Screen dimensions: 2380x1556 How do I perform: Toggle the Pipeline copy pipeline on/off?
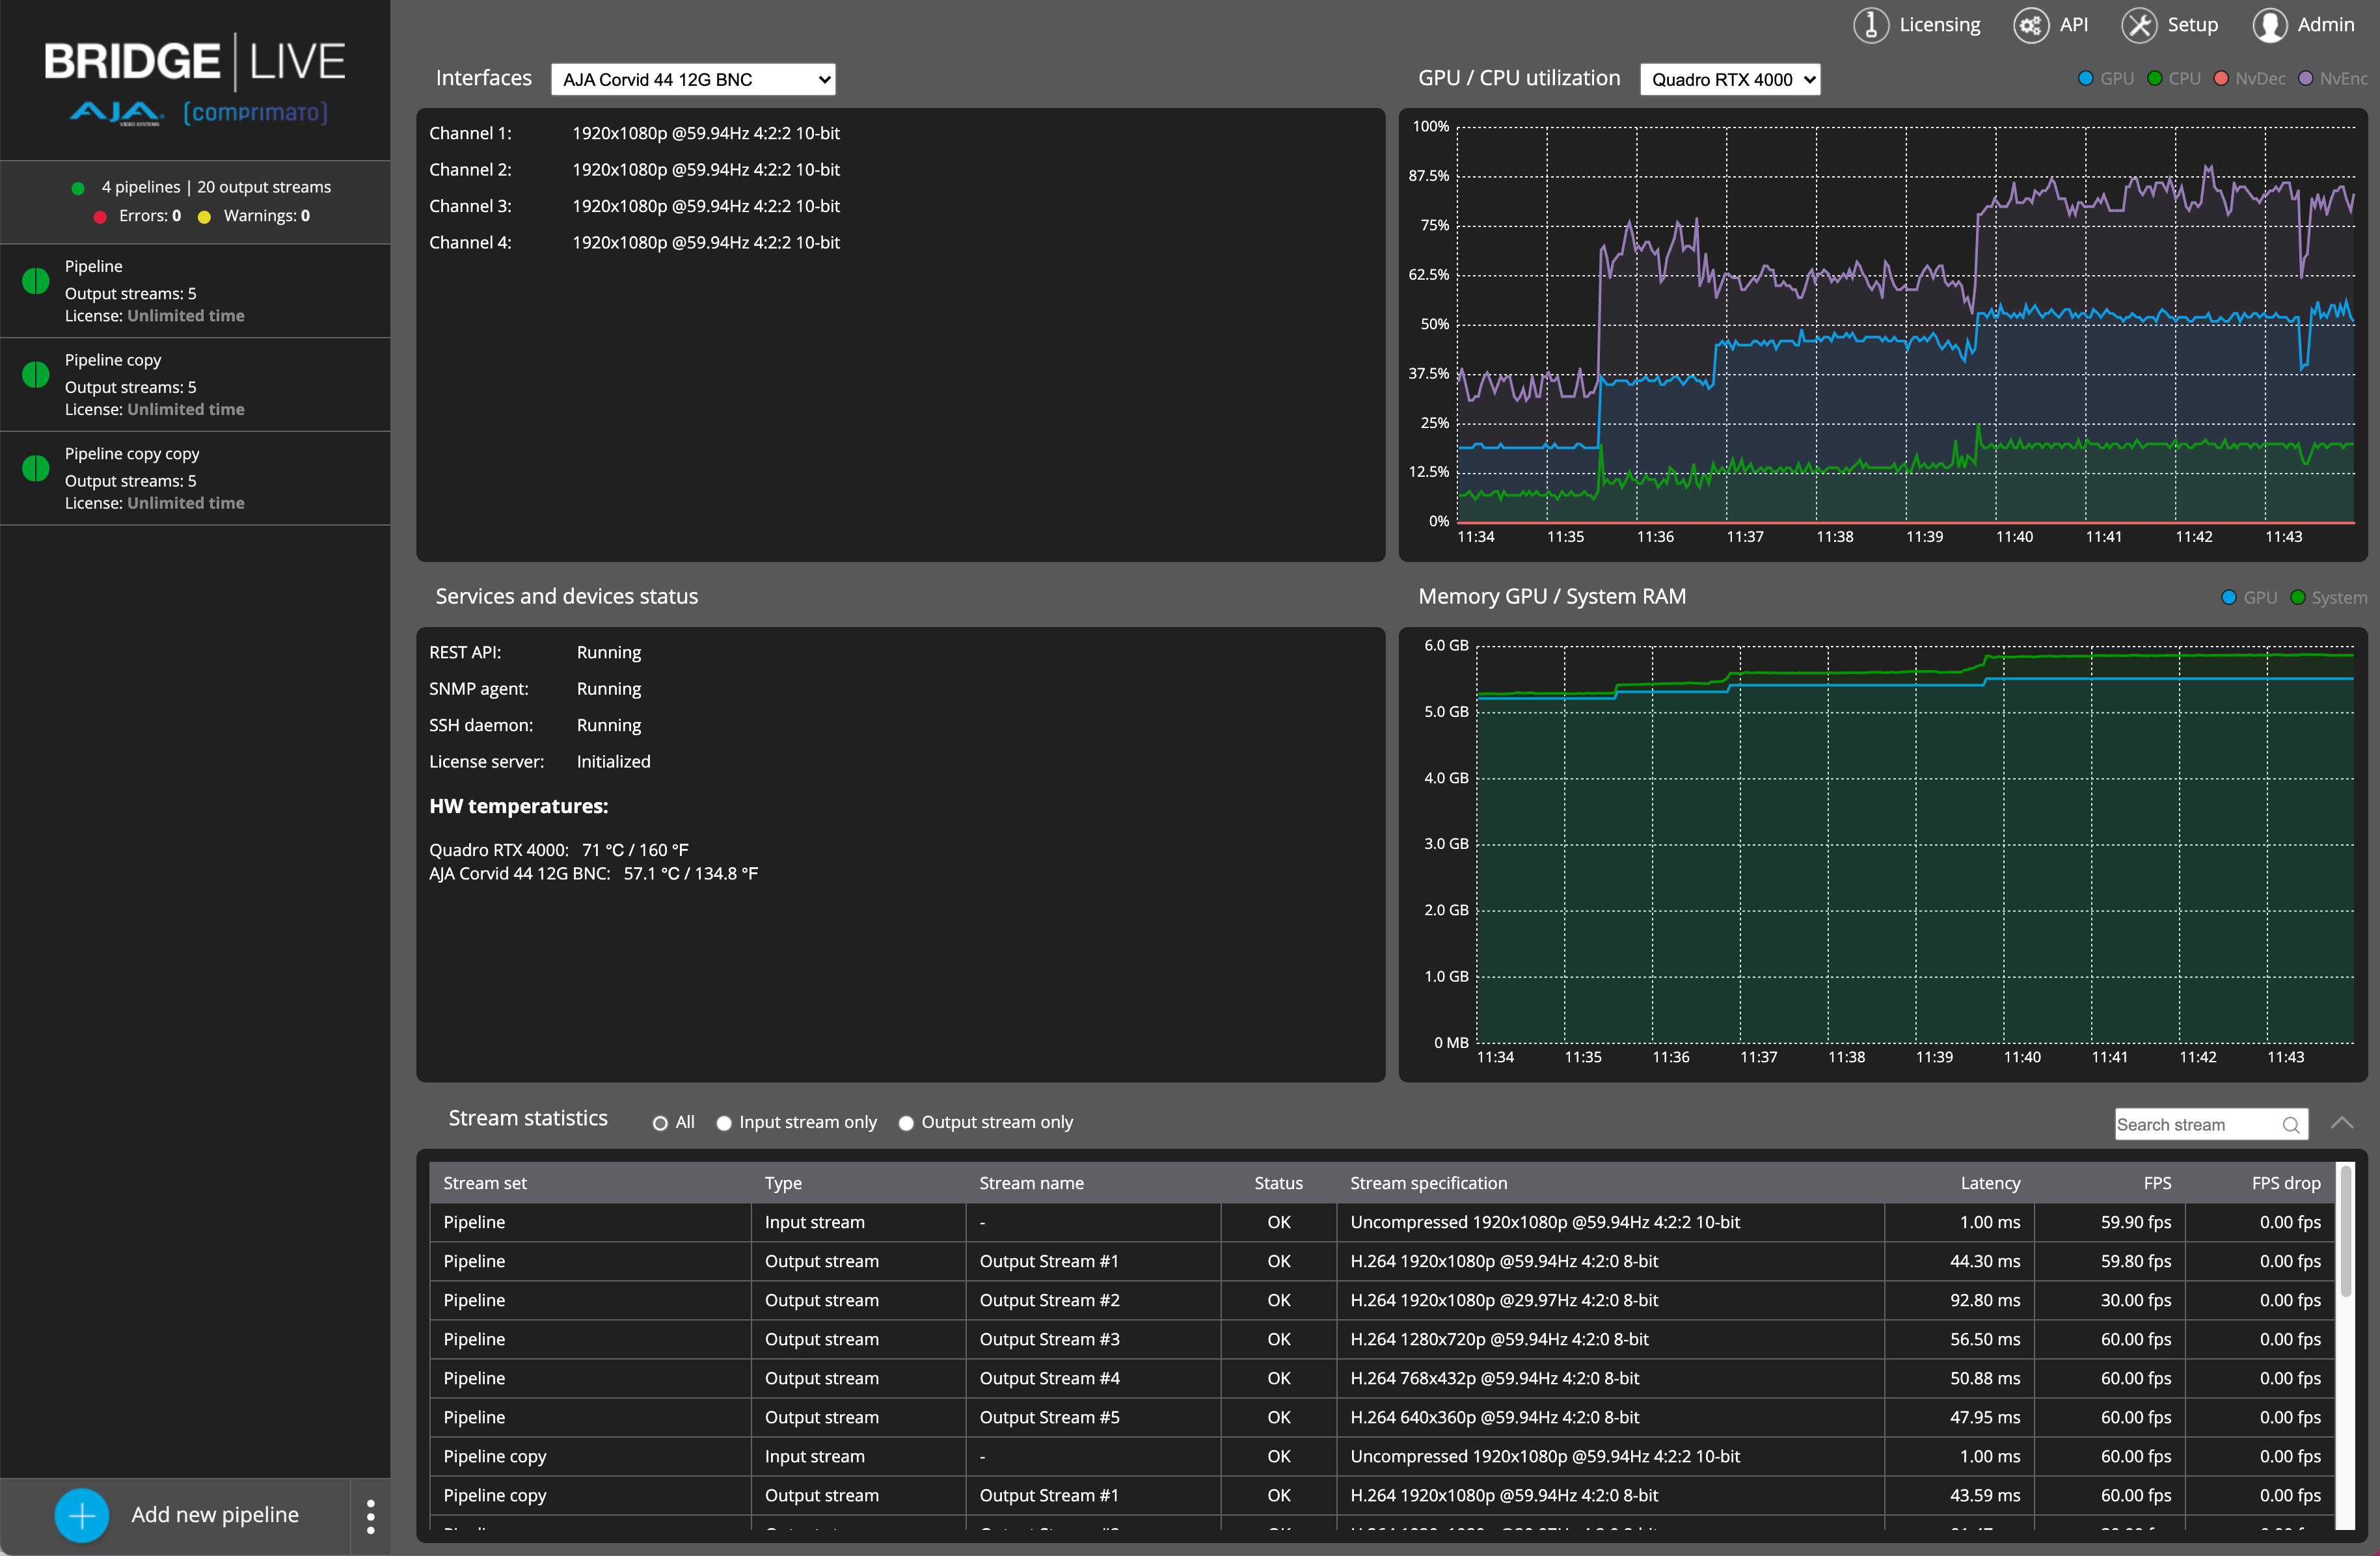[x=34, y=371]
